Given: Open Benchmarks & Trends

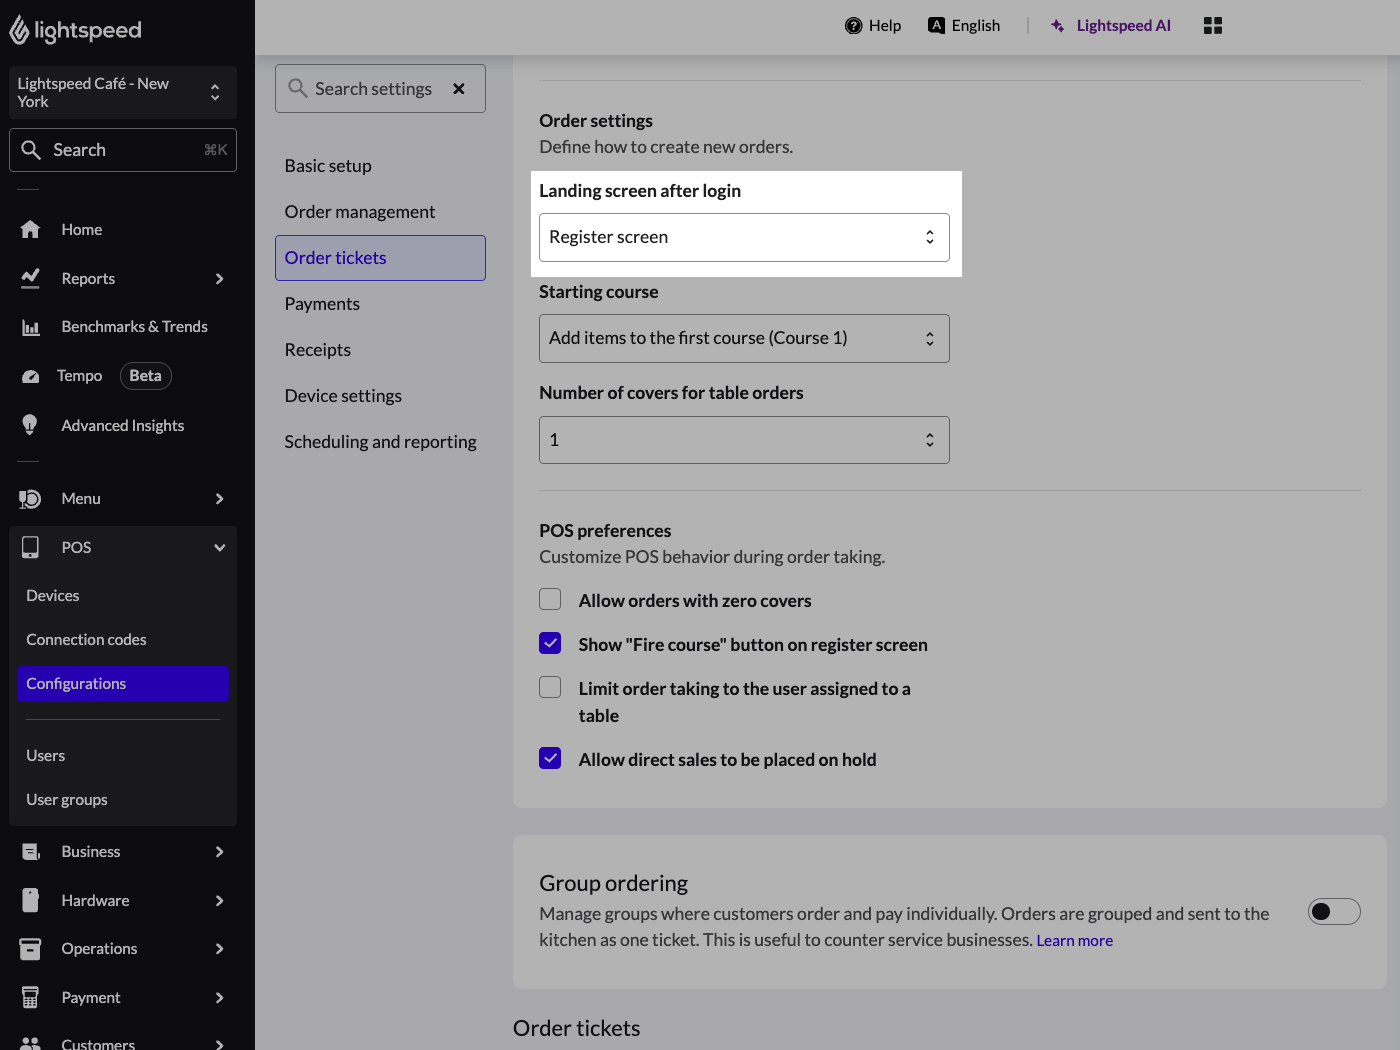Looking at the screenshot, I should tap(30, 326).
